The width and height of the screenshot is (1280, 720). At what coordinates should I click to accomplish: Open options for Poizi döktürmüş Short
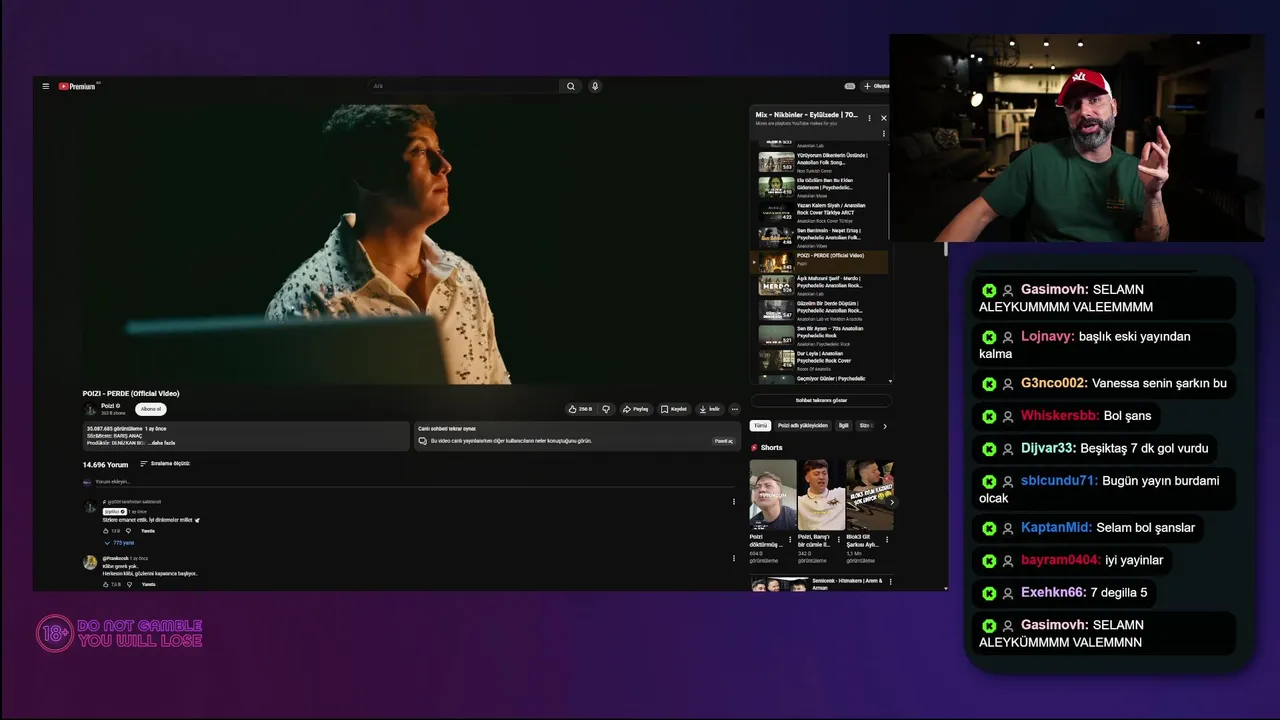pyautogui.click(x=790, y=539)
